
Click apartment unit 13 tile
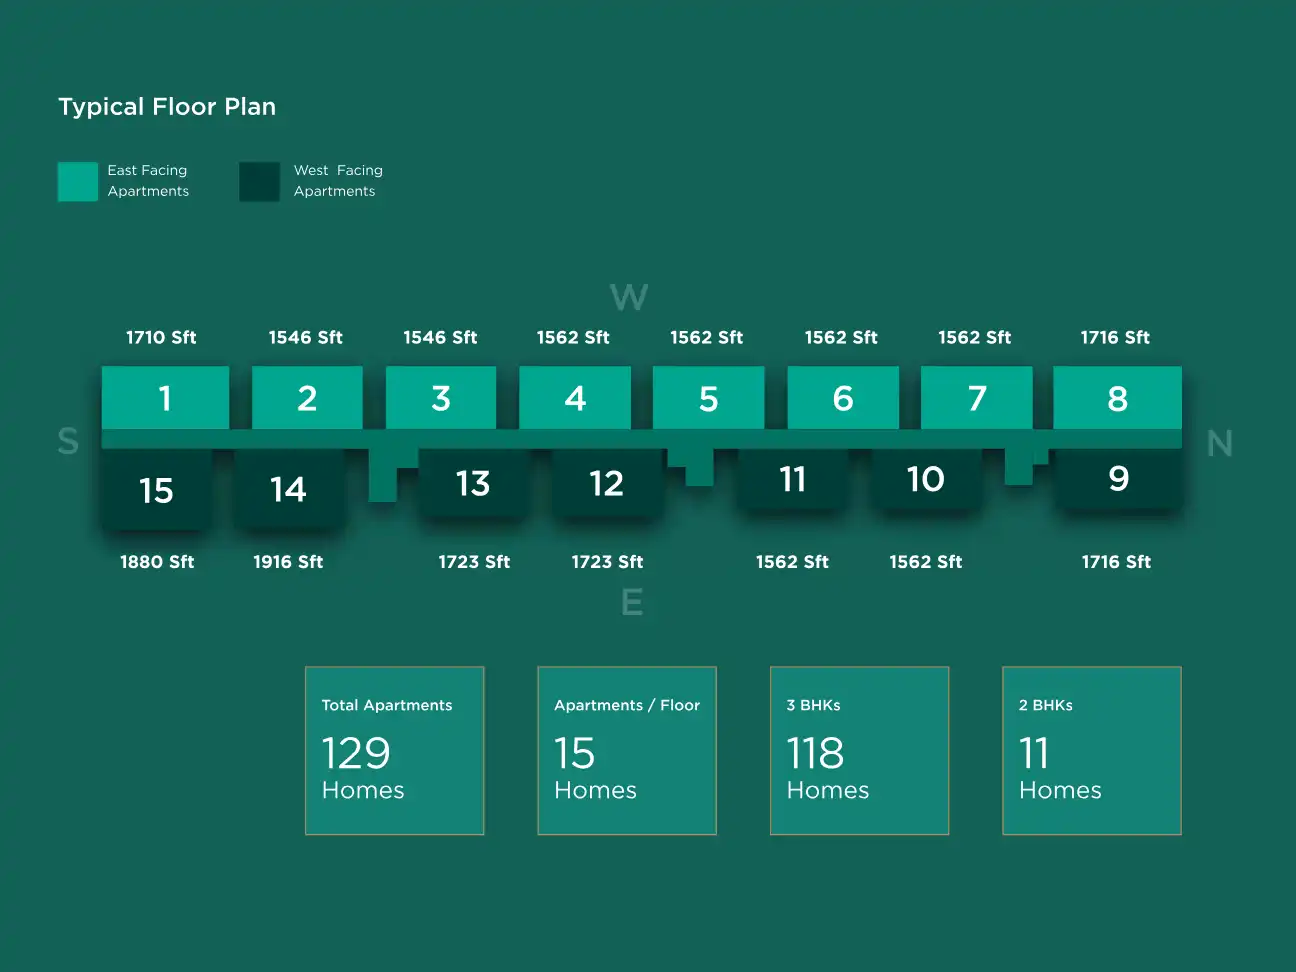tap(473, 484)
